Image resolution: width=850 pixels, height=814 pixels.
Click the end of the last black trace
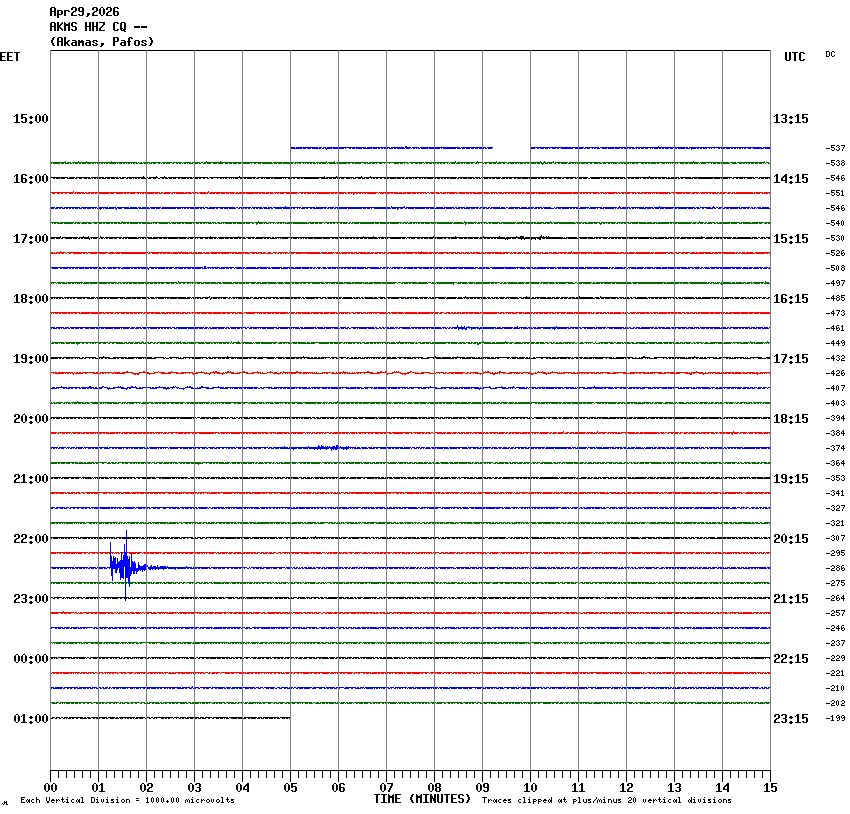[x=288, y=718]
